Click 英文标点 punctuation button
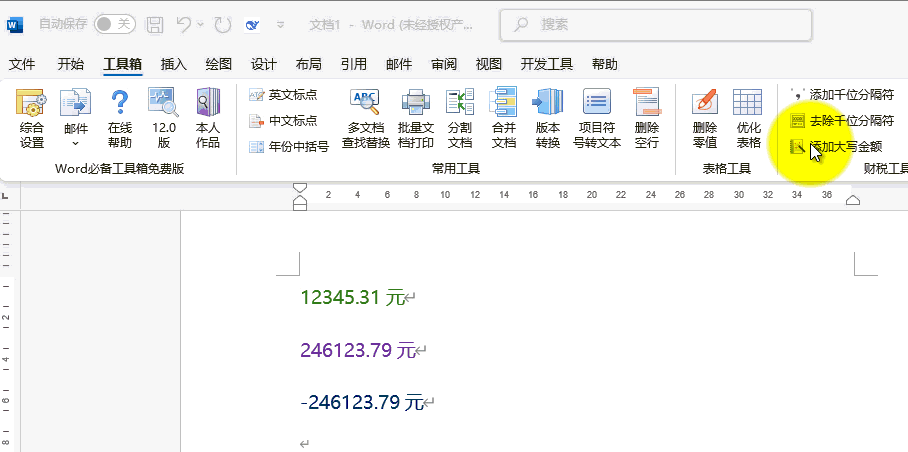 [x=284, y=95]
